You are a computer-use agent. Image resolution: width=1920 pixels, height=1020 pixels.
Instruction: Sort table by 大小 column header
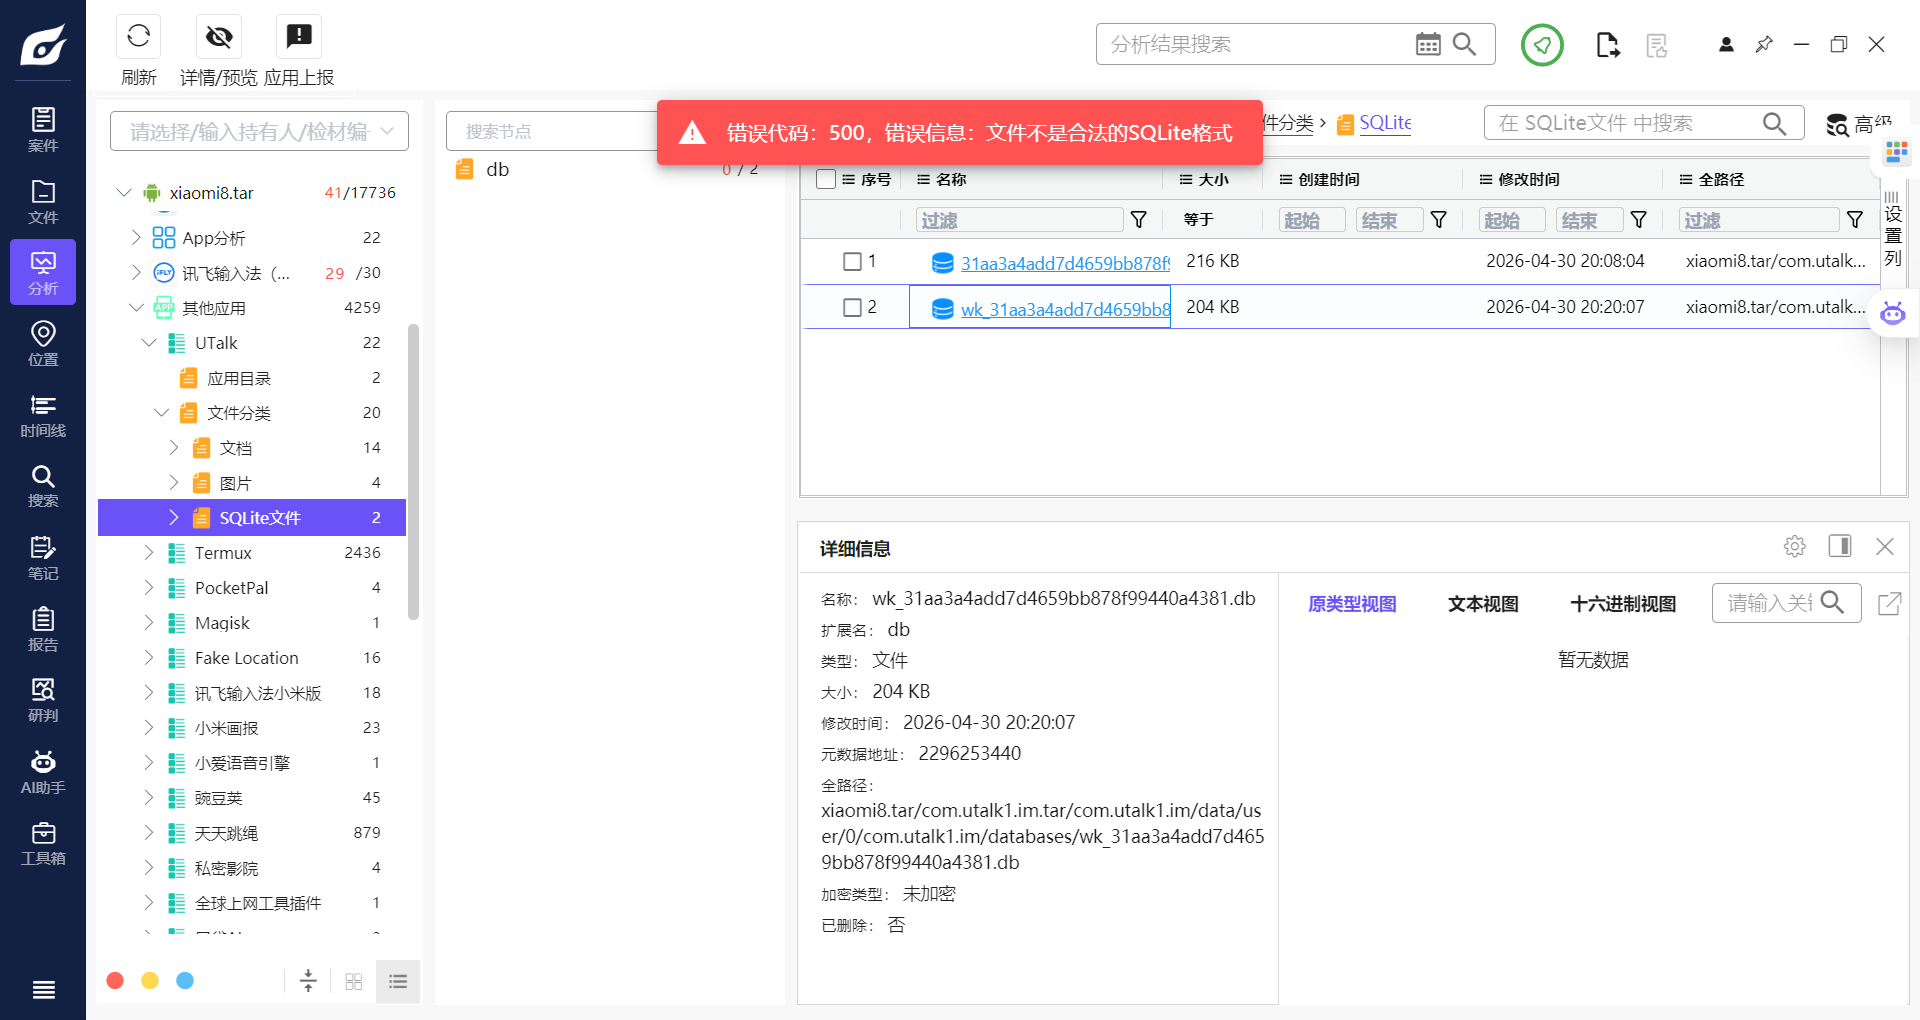(x=1213, y=179)
